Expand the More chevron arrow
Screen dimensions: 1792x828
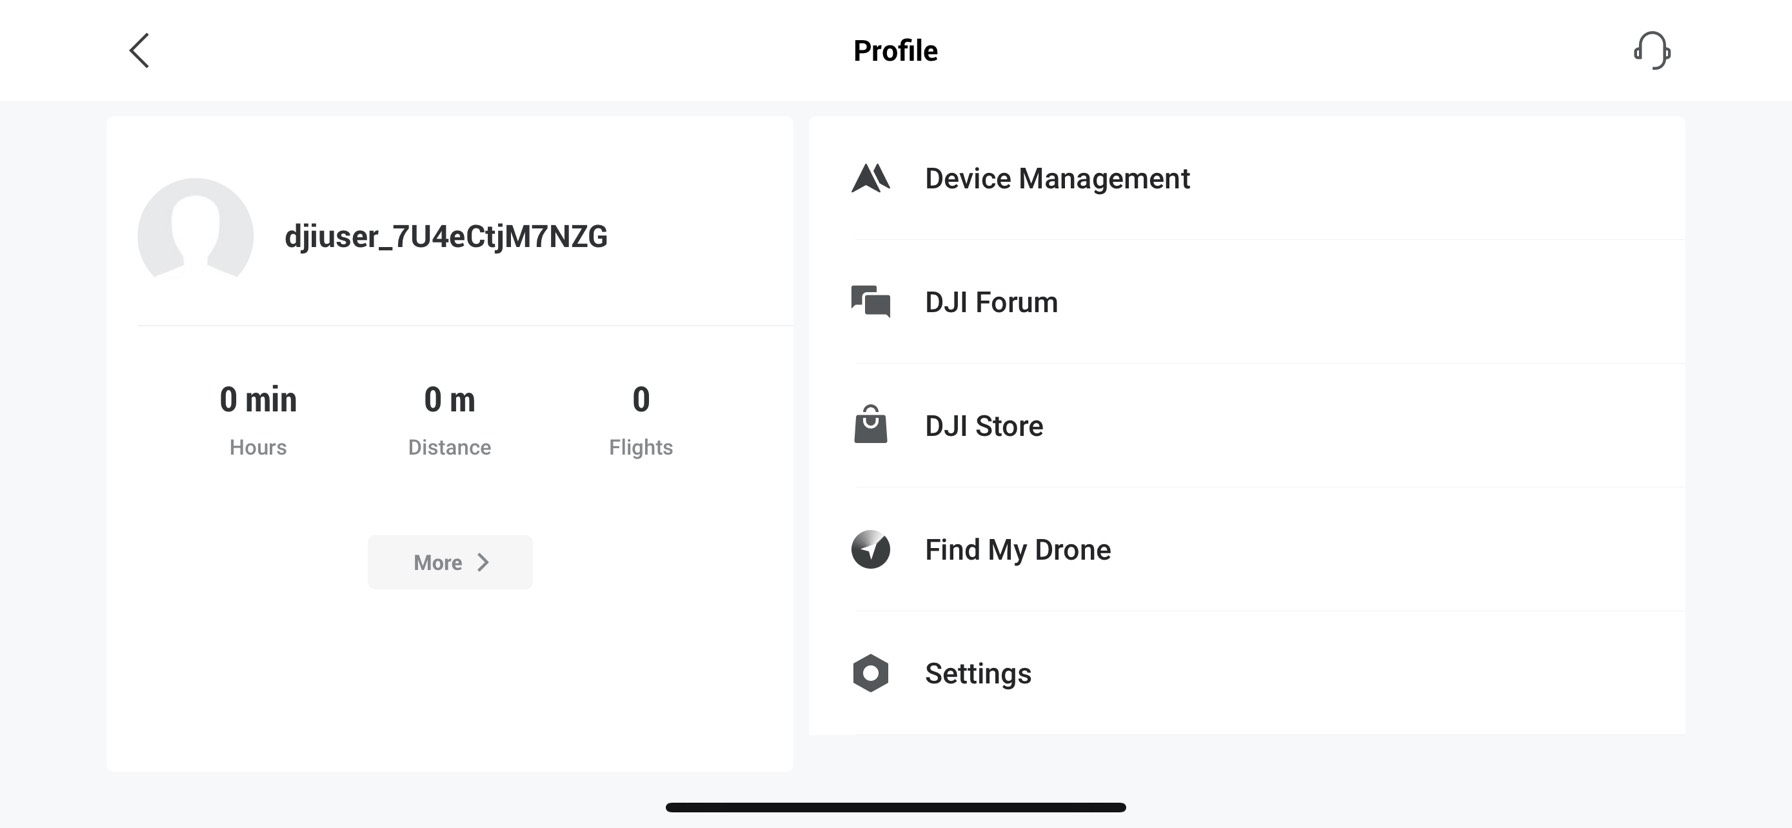pos(484,562)
